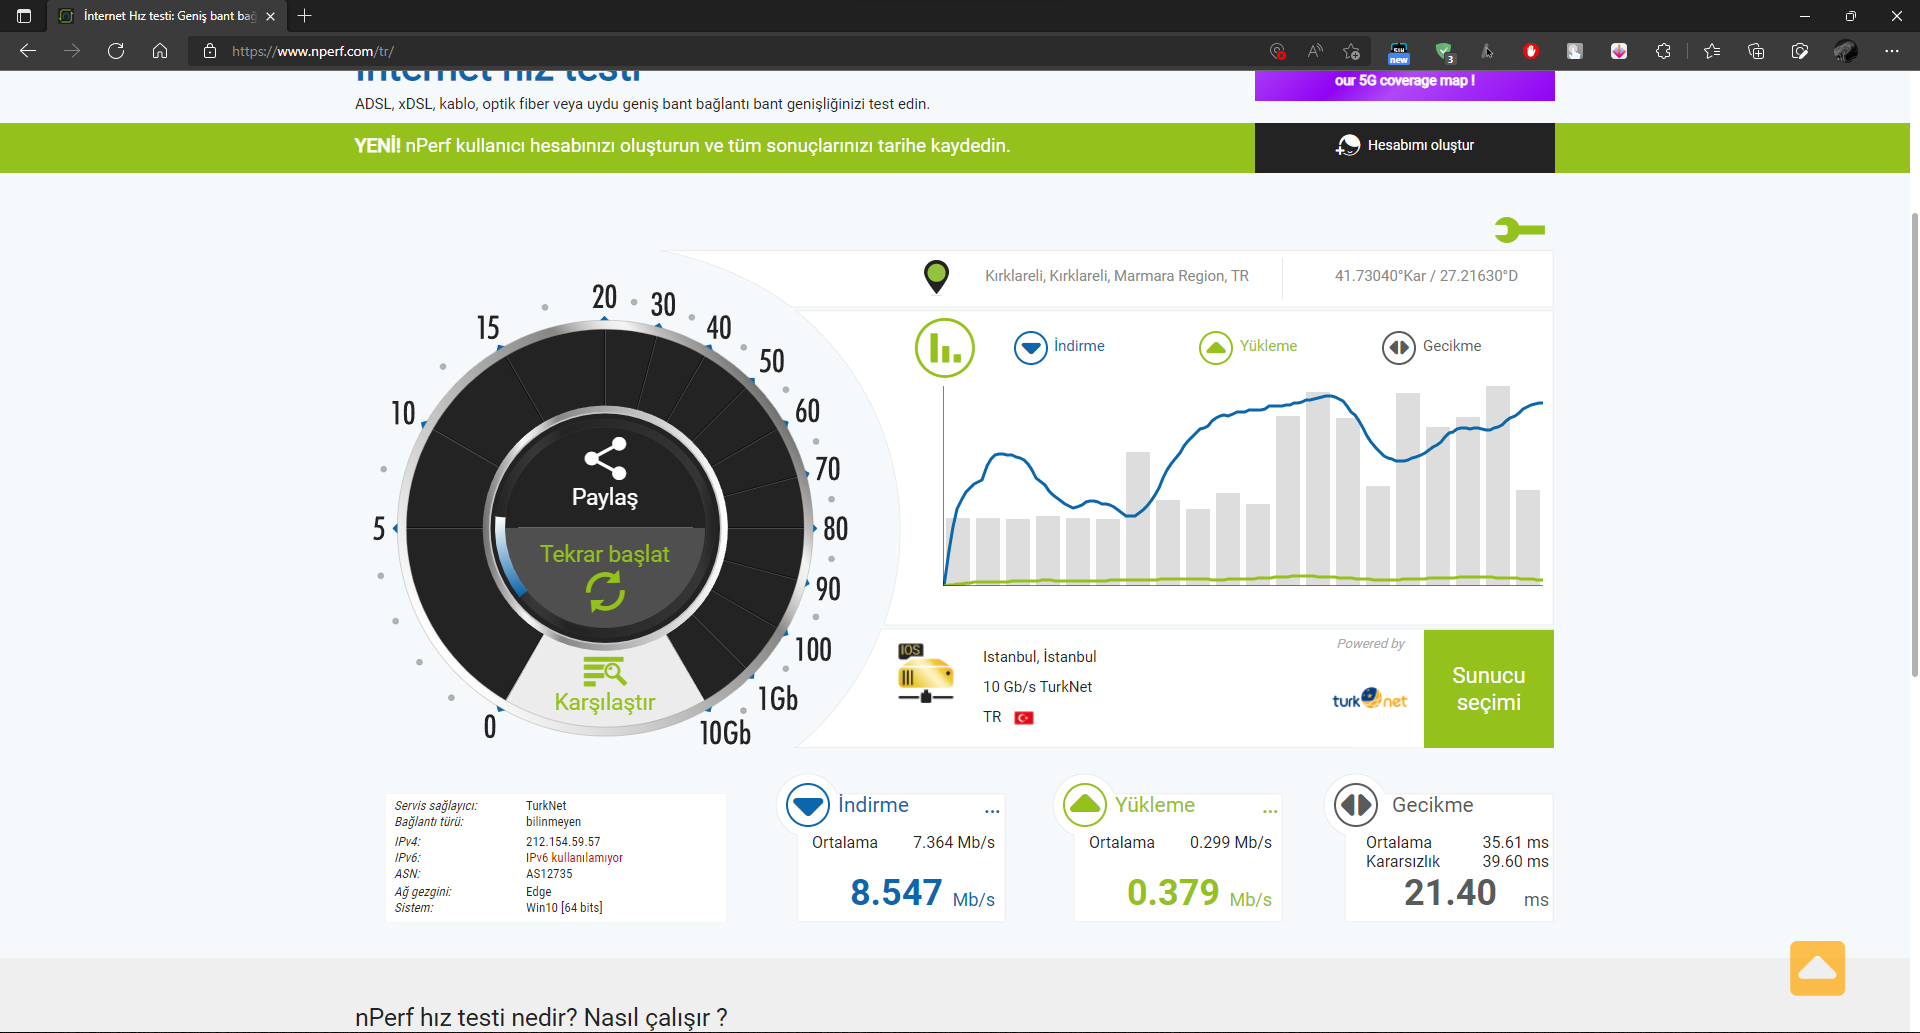
Task: Open the AdGuard shield extension
Action: 1443,51
